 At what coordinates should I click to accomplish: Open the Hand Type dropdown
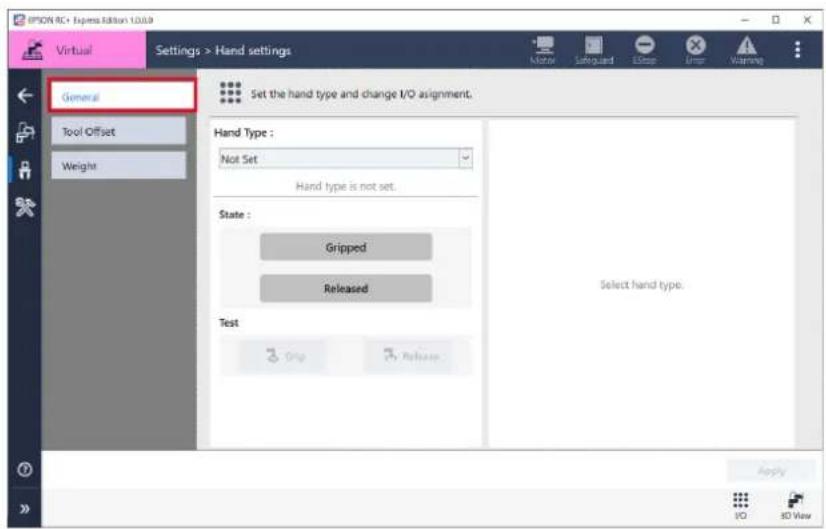pos(346,159)
